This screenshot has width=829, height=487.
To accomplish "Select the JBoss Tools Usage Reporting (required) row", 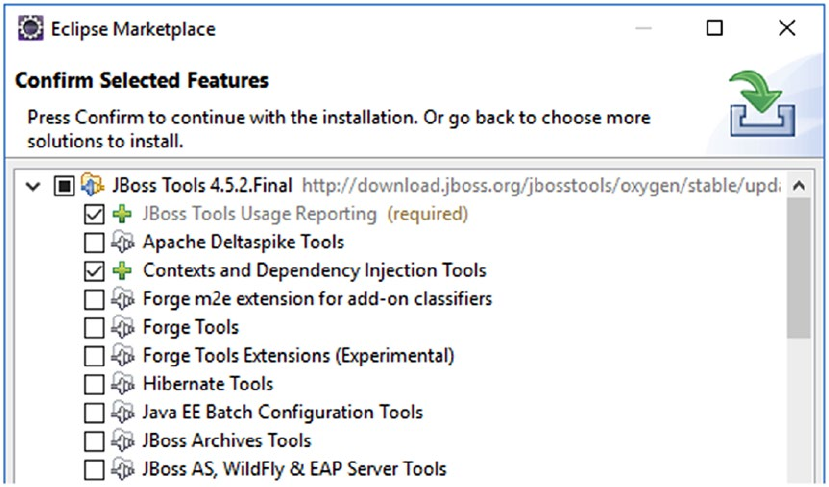I will click(306, 214).
